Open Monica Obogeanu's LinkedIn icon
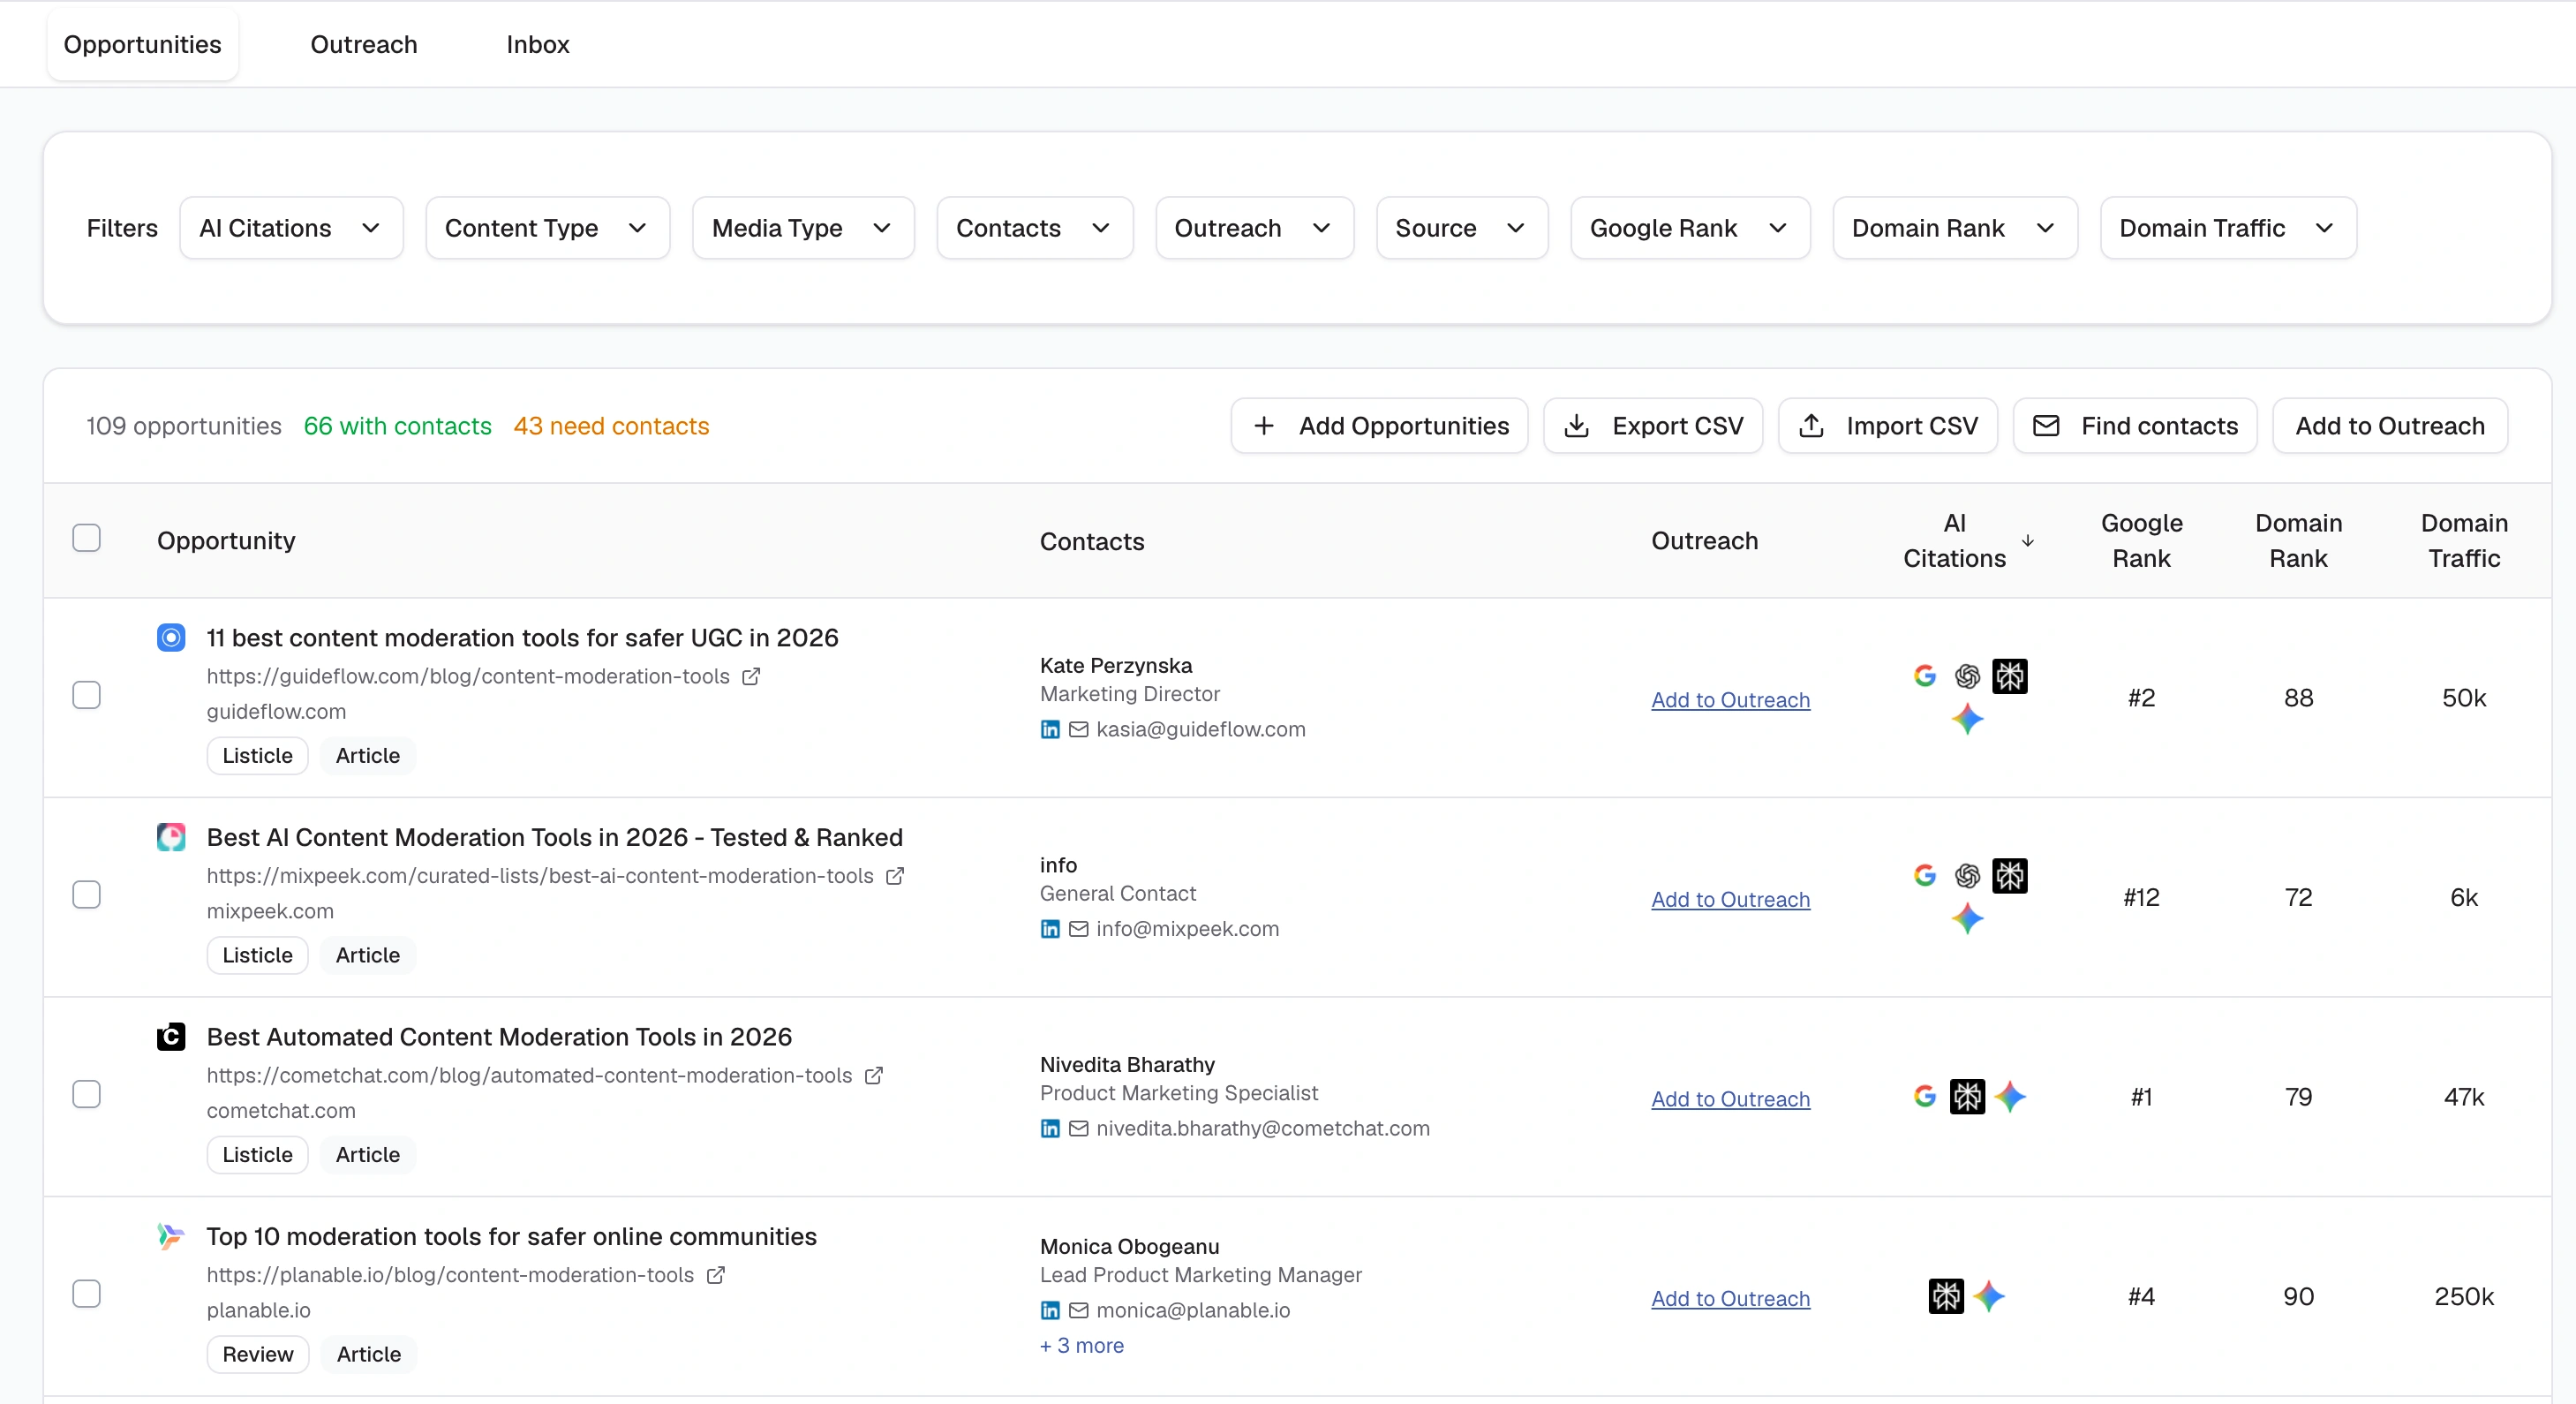 pyautogui.click(x=1050, y=1310)
